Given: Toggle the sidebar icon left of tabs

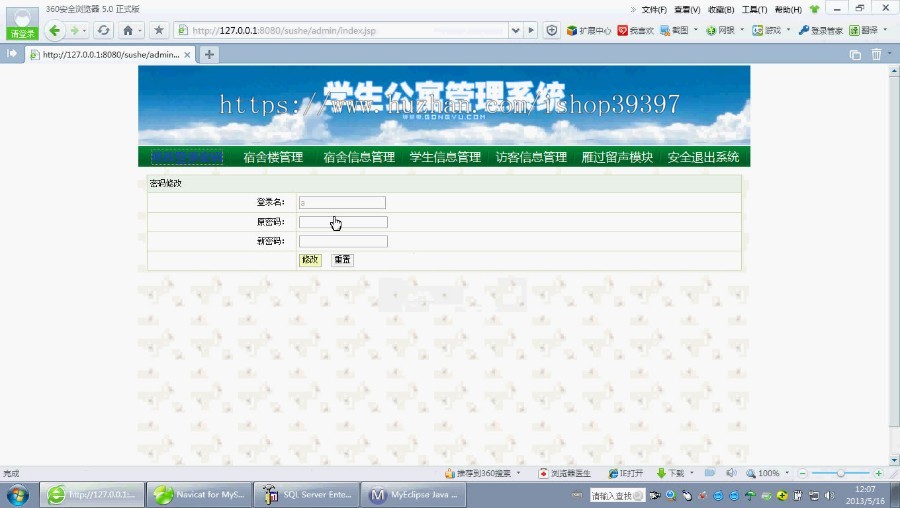Looking at the screenshot, I should (11, 54).
